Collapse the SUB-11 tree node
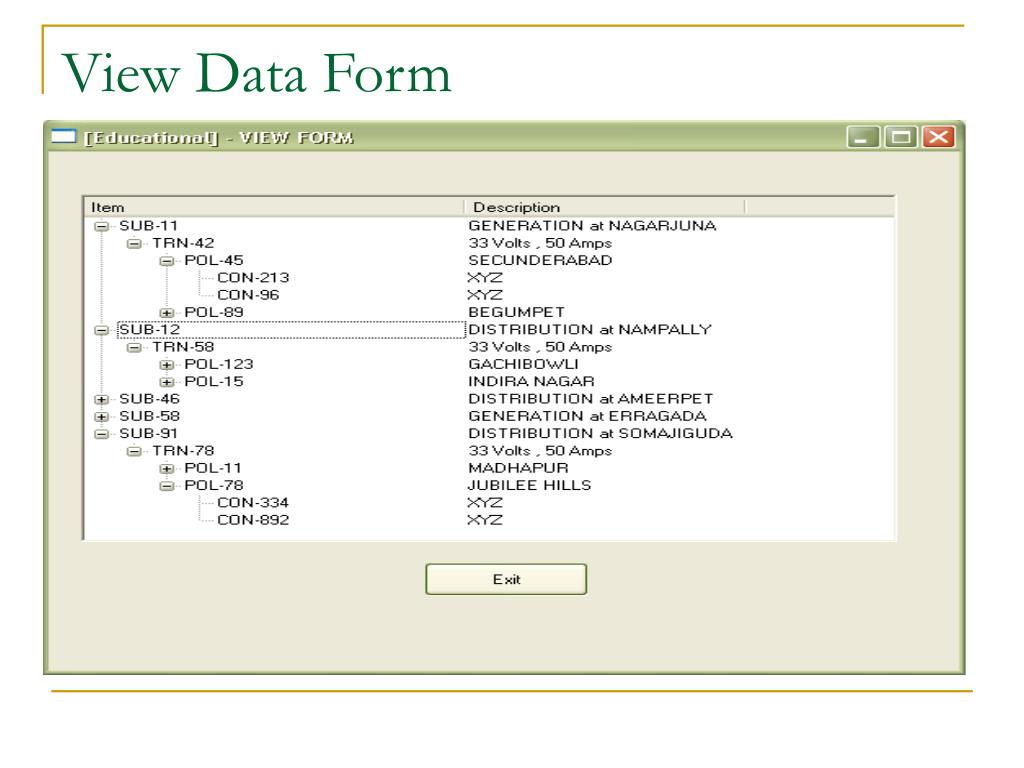The image size is (1024, 768). (101, 227)
